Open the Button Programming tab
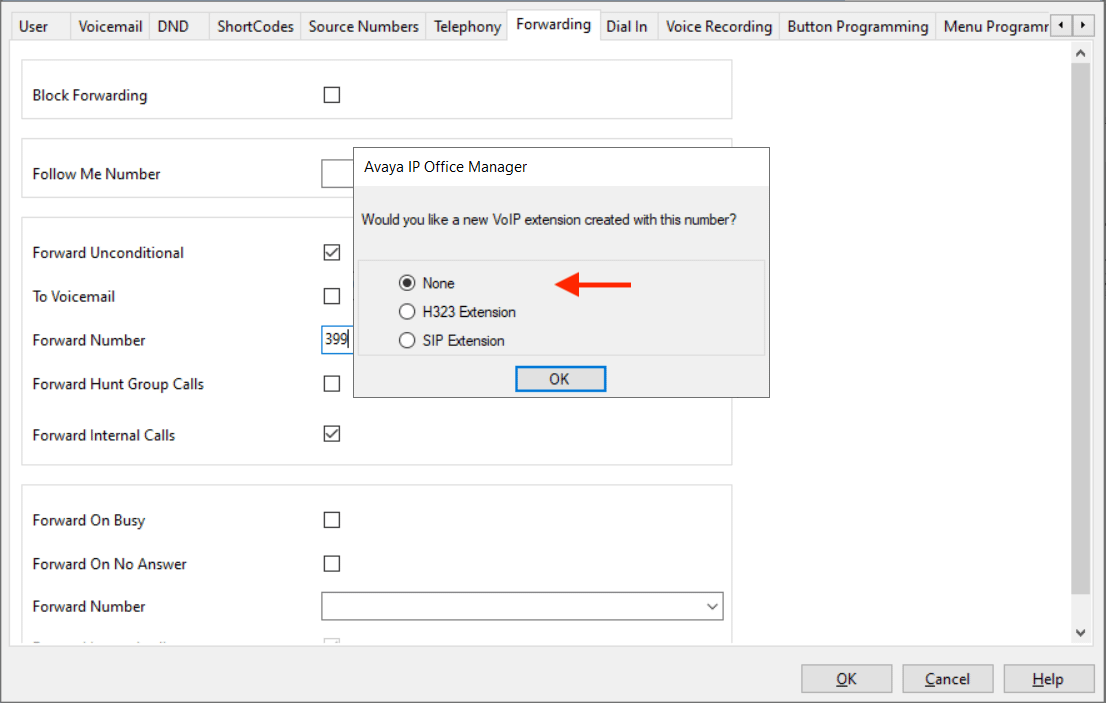The width and height of the screenshot is (1106, 703). click(858, 26)
